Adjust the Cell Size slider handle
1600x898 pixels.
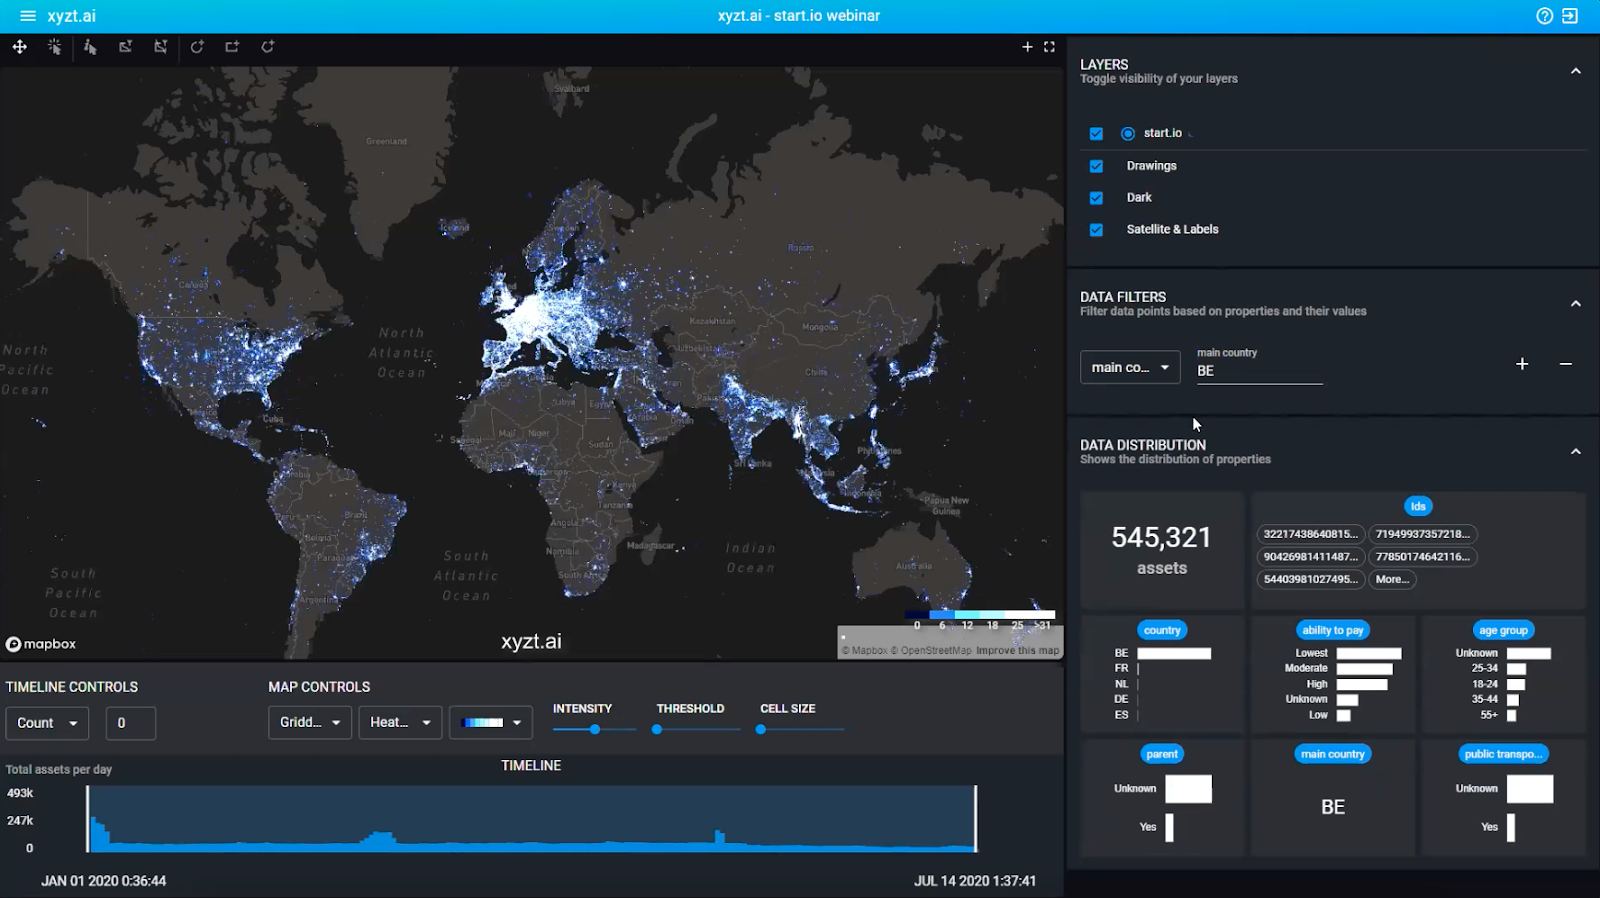click(761, 730)
